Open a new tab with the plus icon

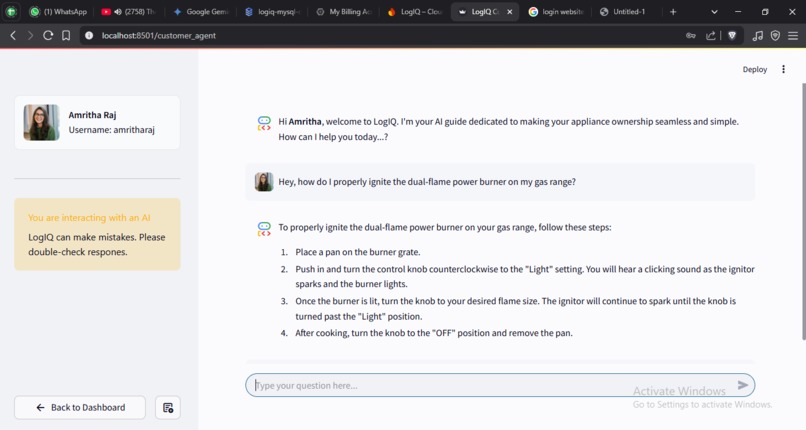pyautogui.click(x=673, y=11)
